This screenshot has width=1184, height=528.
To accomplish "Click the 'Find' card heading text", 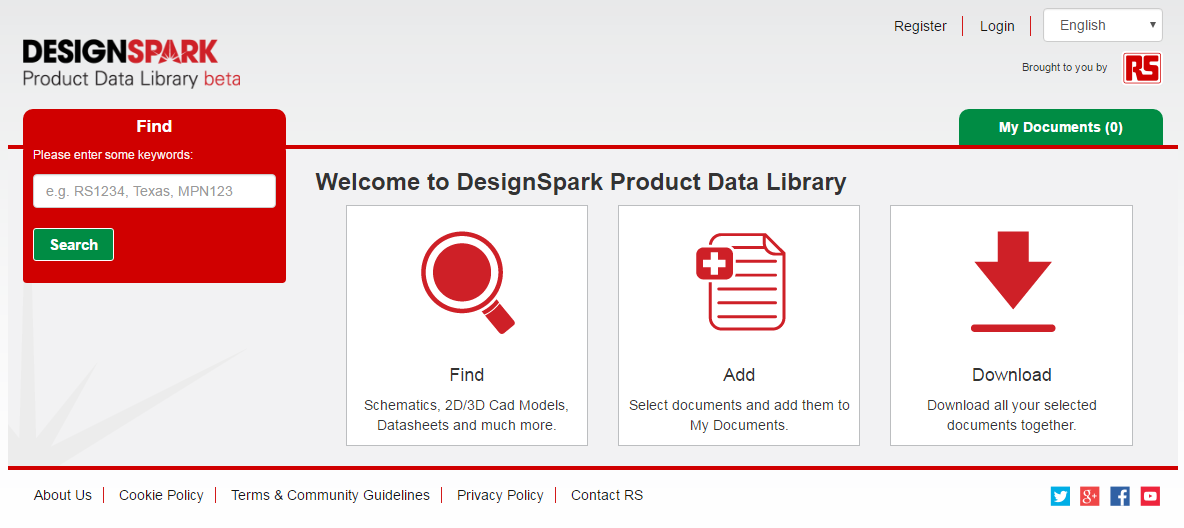I will pyautogui.click(x=467, y=375).
